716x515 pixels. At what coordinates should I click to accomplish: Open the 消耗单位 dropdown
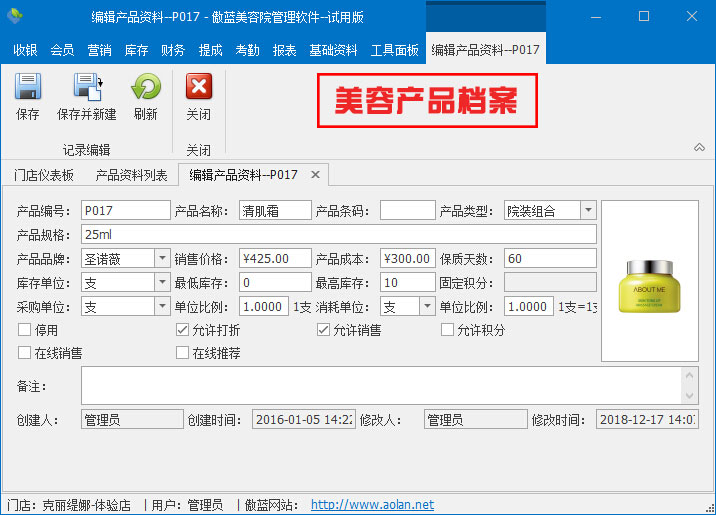click(x=427, y=306)
